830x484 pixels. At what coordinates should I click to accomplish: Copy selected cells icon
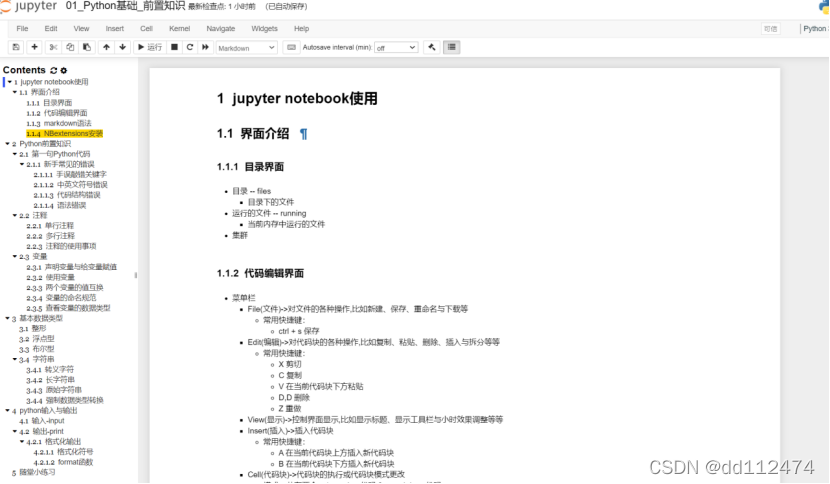tap(70, 47)
